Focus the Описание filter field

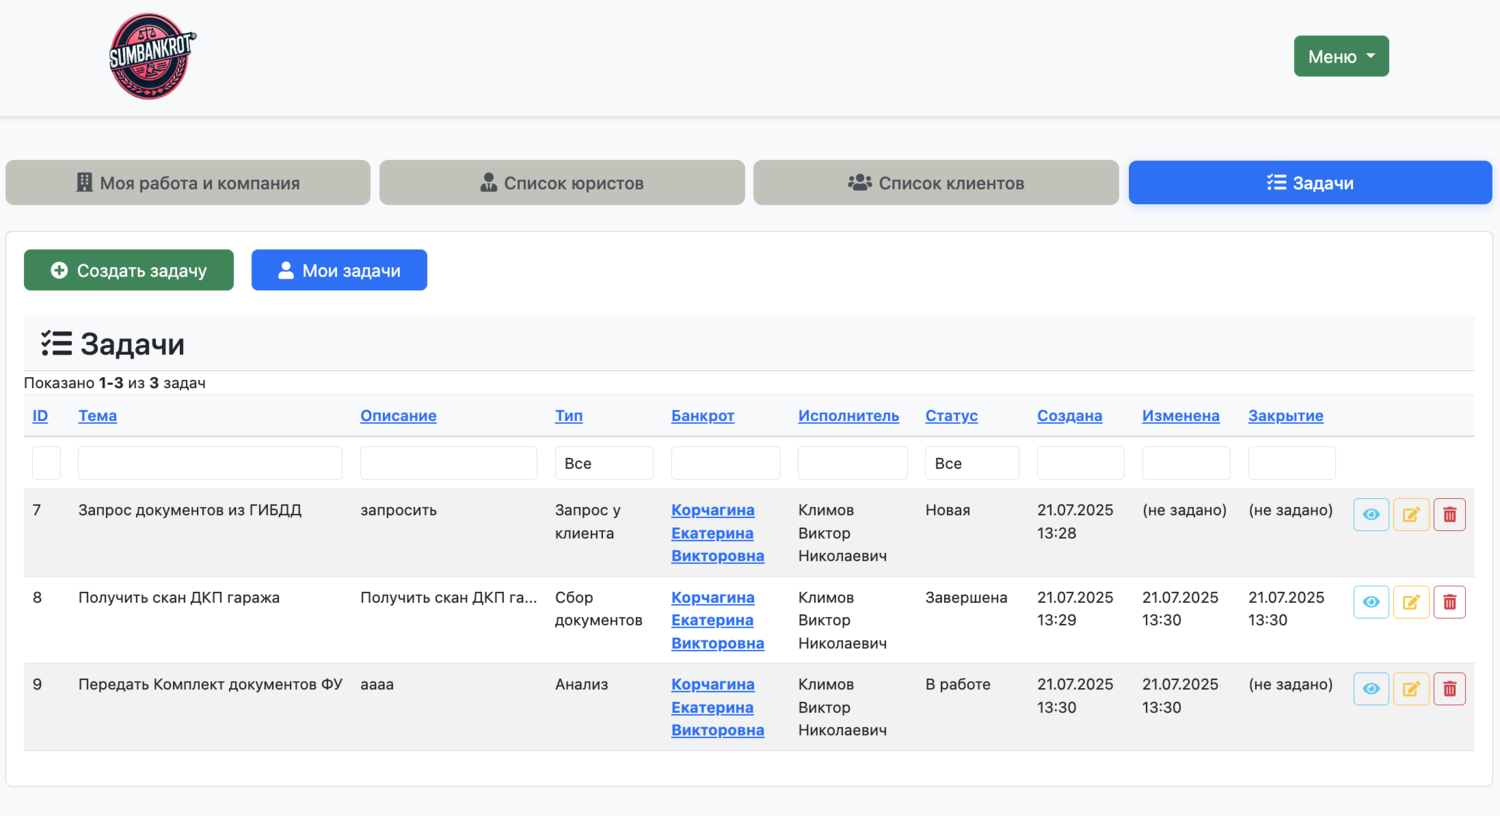(x=448, y=463)
